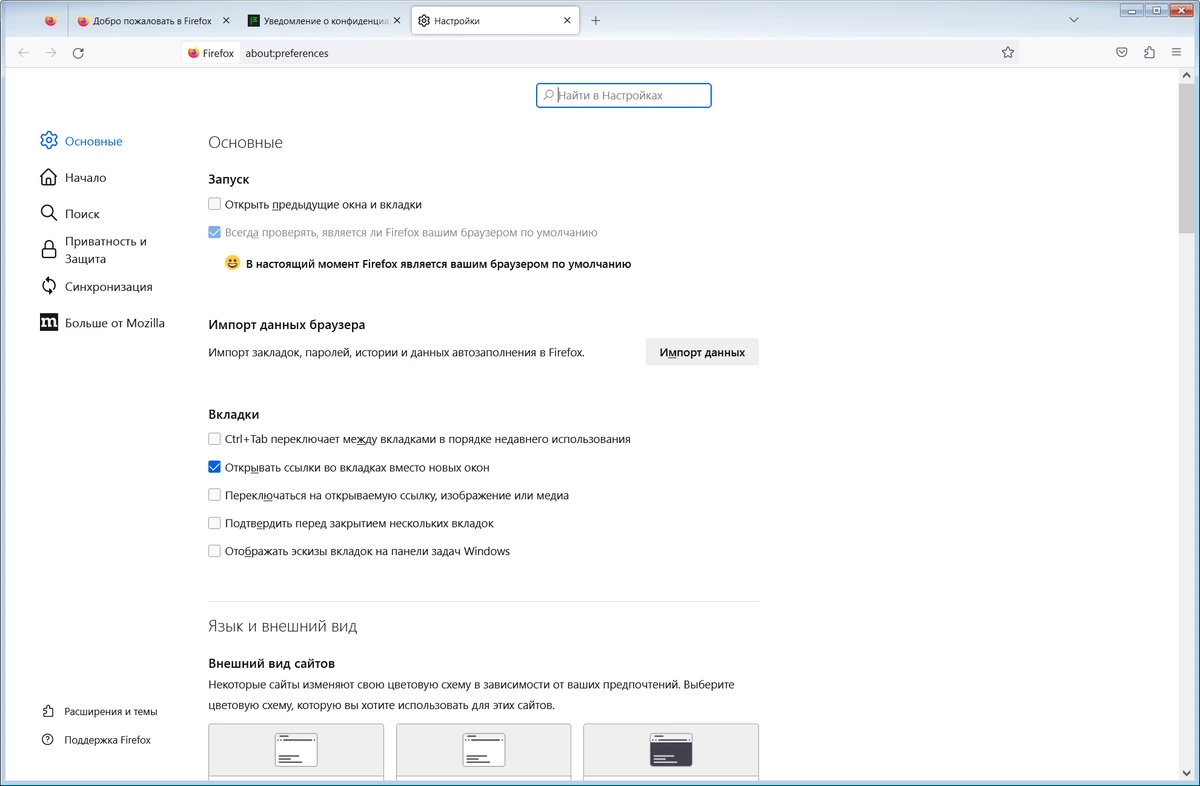Open a new tab with plus button
Screen dimensions: 1200x786
pos(596,20)
